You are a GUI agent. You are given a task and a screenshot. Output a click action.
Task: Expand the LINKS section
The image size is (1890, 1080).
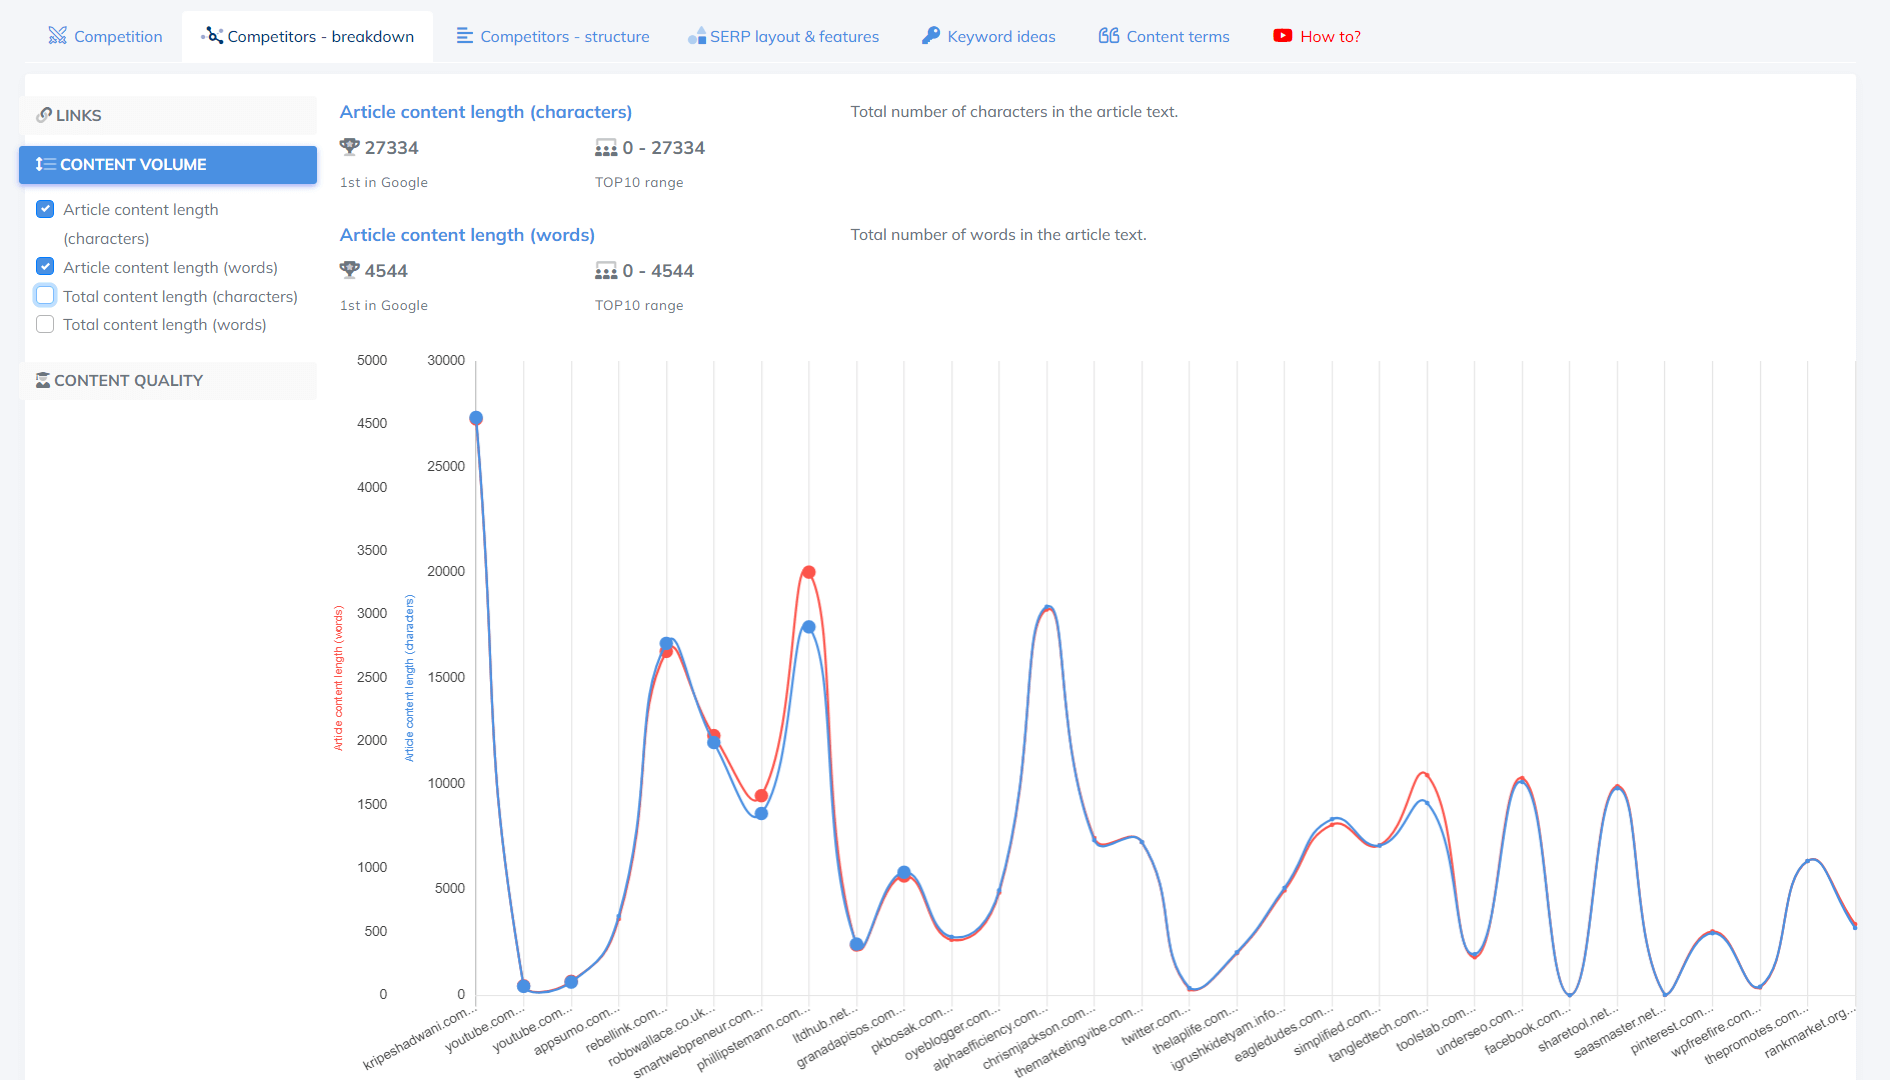coord(168,115)
